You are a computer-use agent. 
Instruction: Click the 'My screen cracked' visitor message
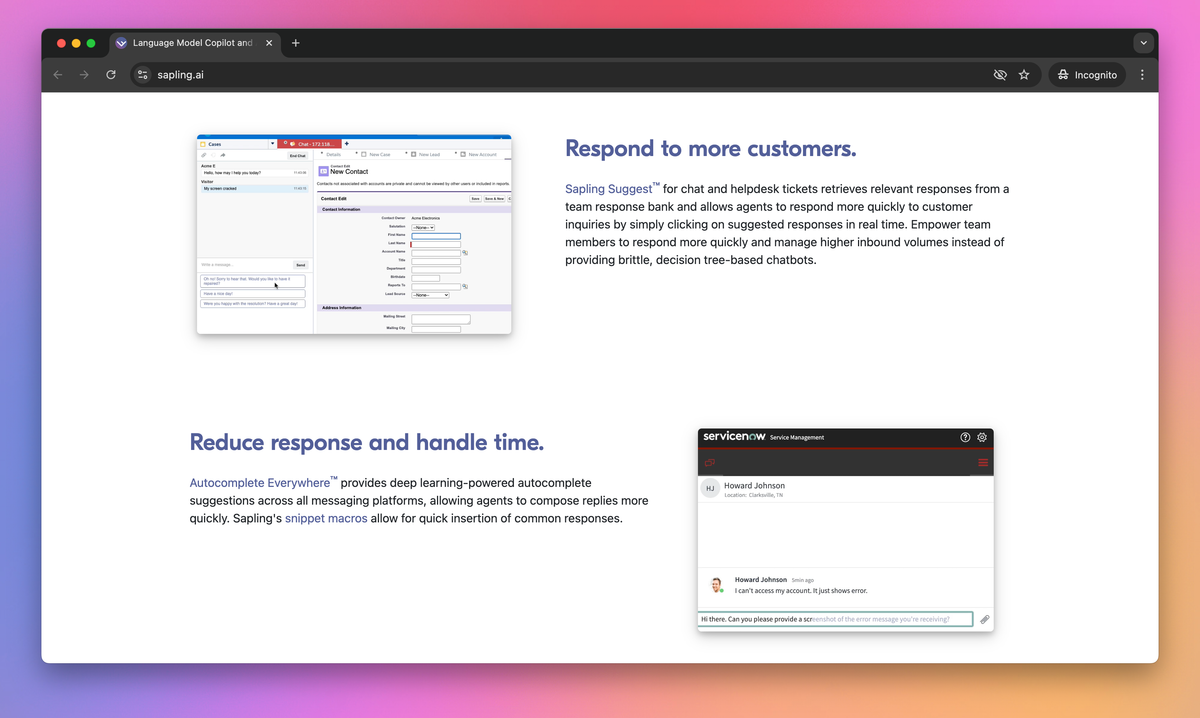[x=255, y=189]
